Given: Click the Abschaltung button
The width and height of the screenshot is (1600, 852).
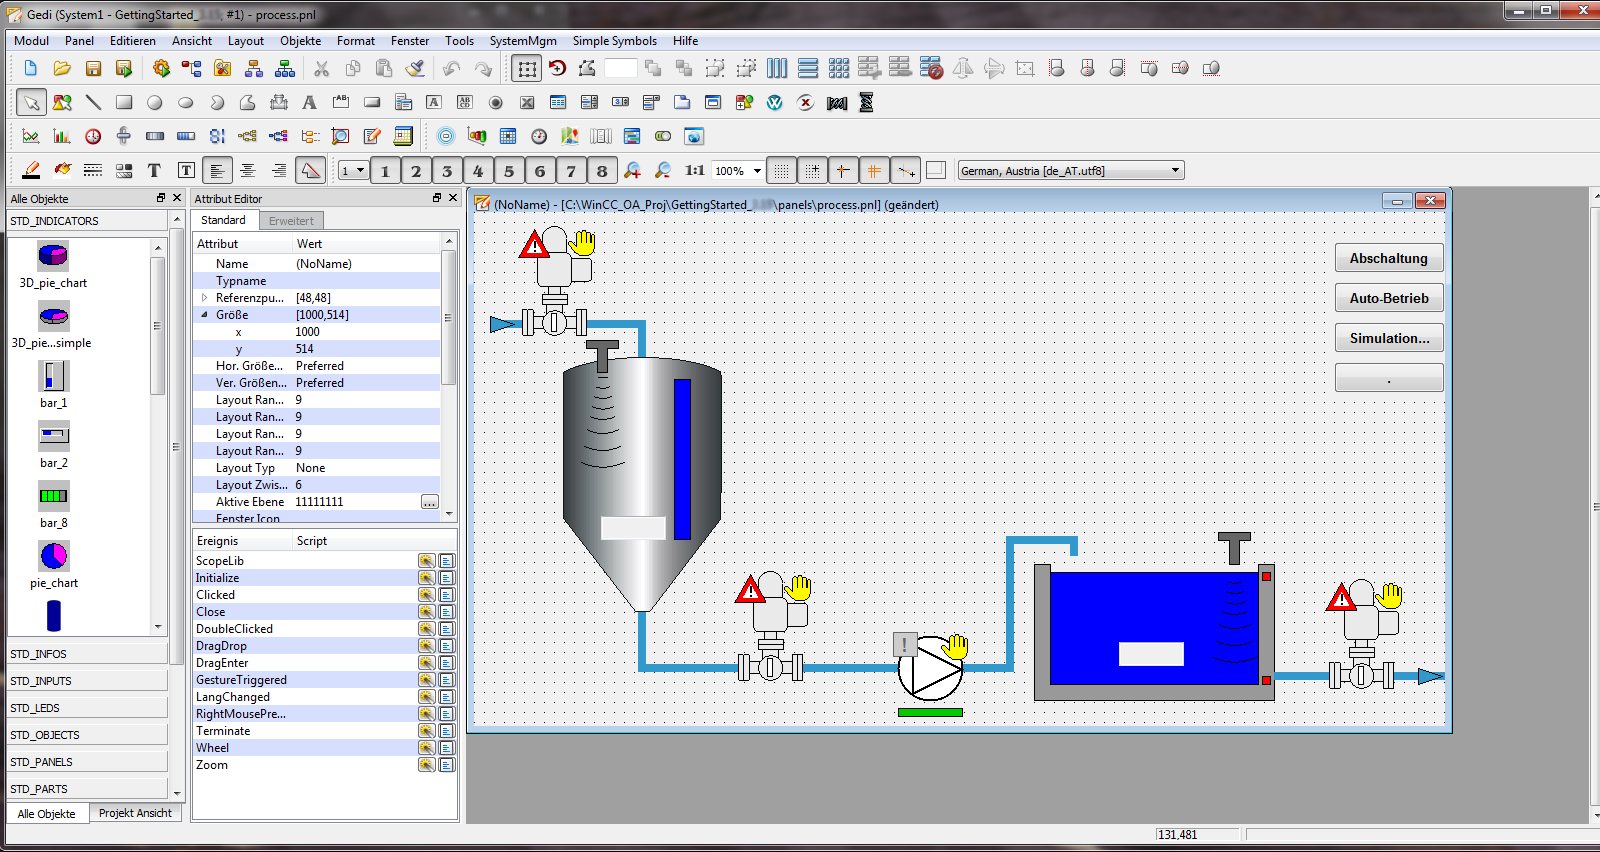Looking at the screenshot, I should pyautogui.click(x=1388, y=258).
